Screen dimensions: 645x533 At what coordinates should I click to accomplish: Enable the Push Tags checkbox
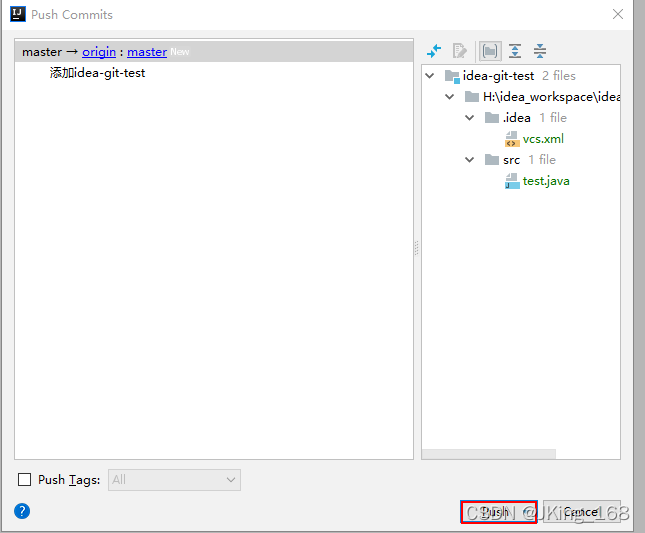click(x=24, y=480)
